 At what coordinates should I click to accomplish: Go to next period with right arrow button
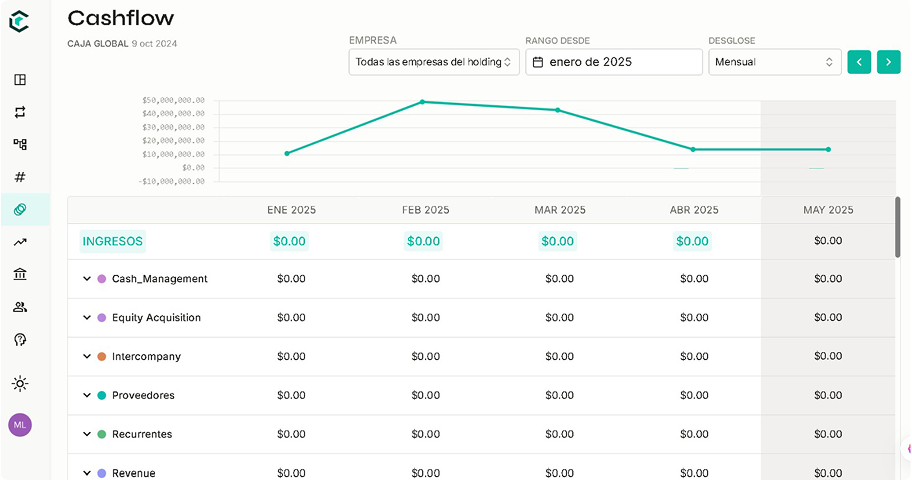[888, 62]
